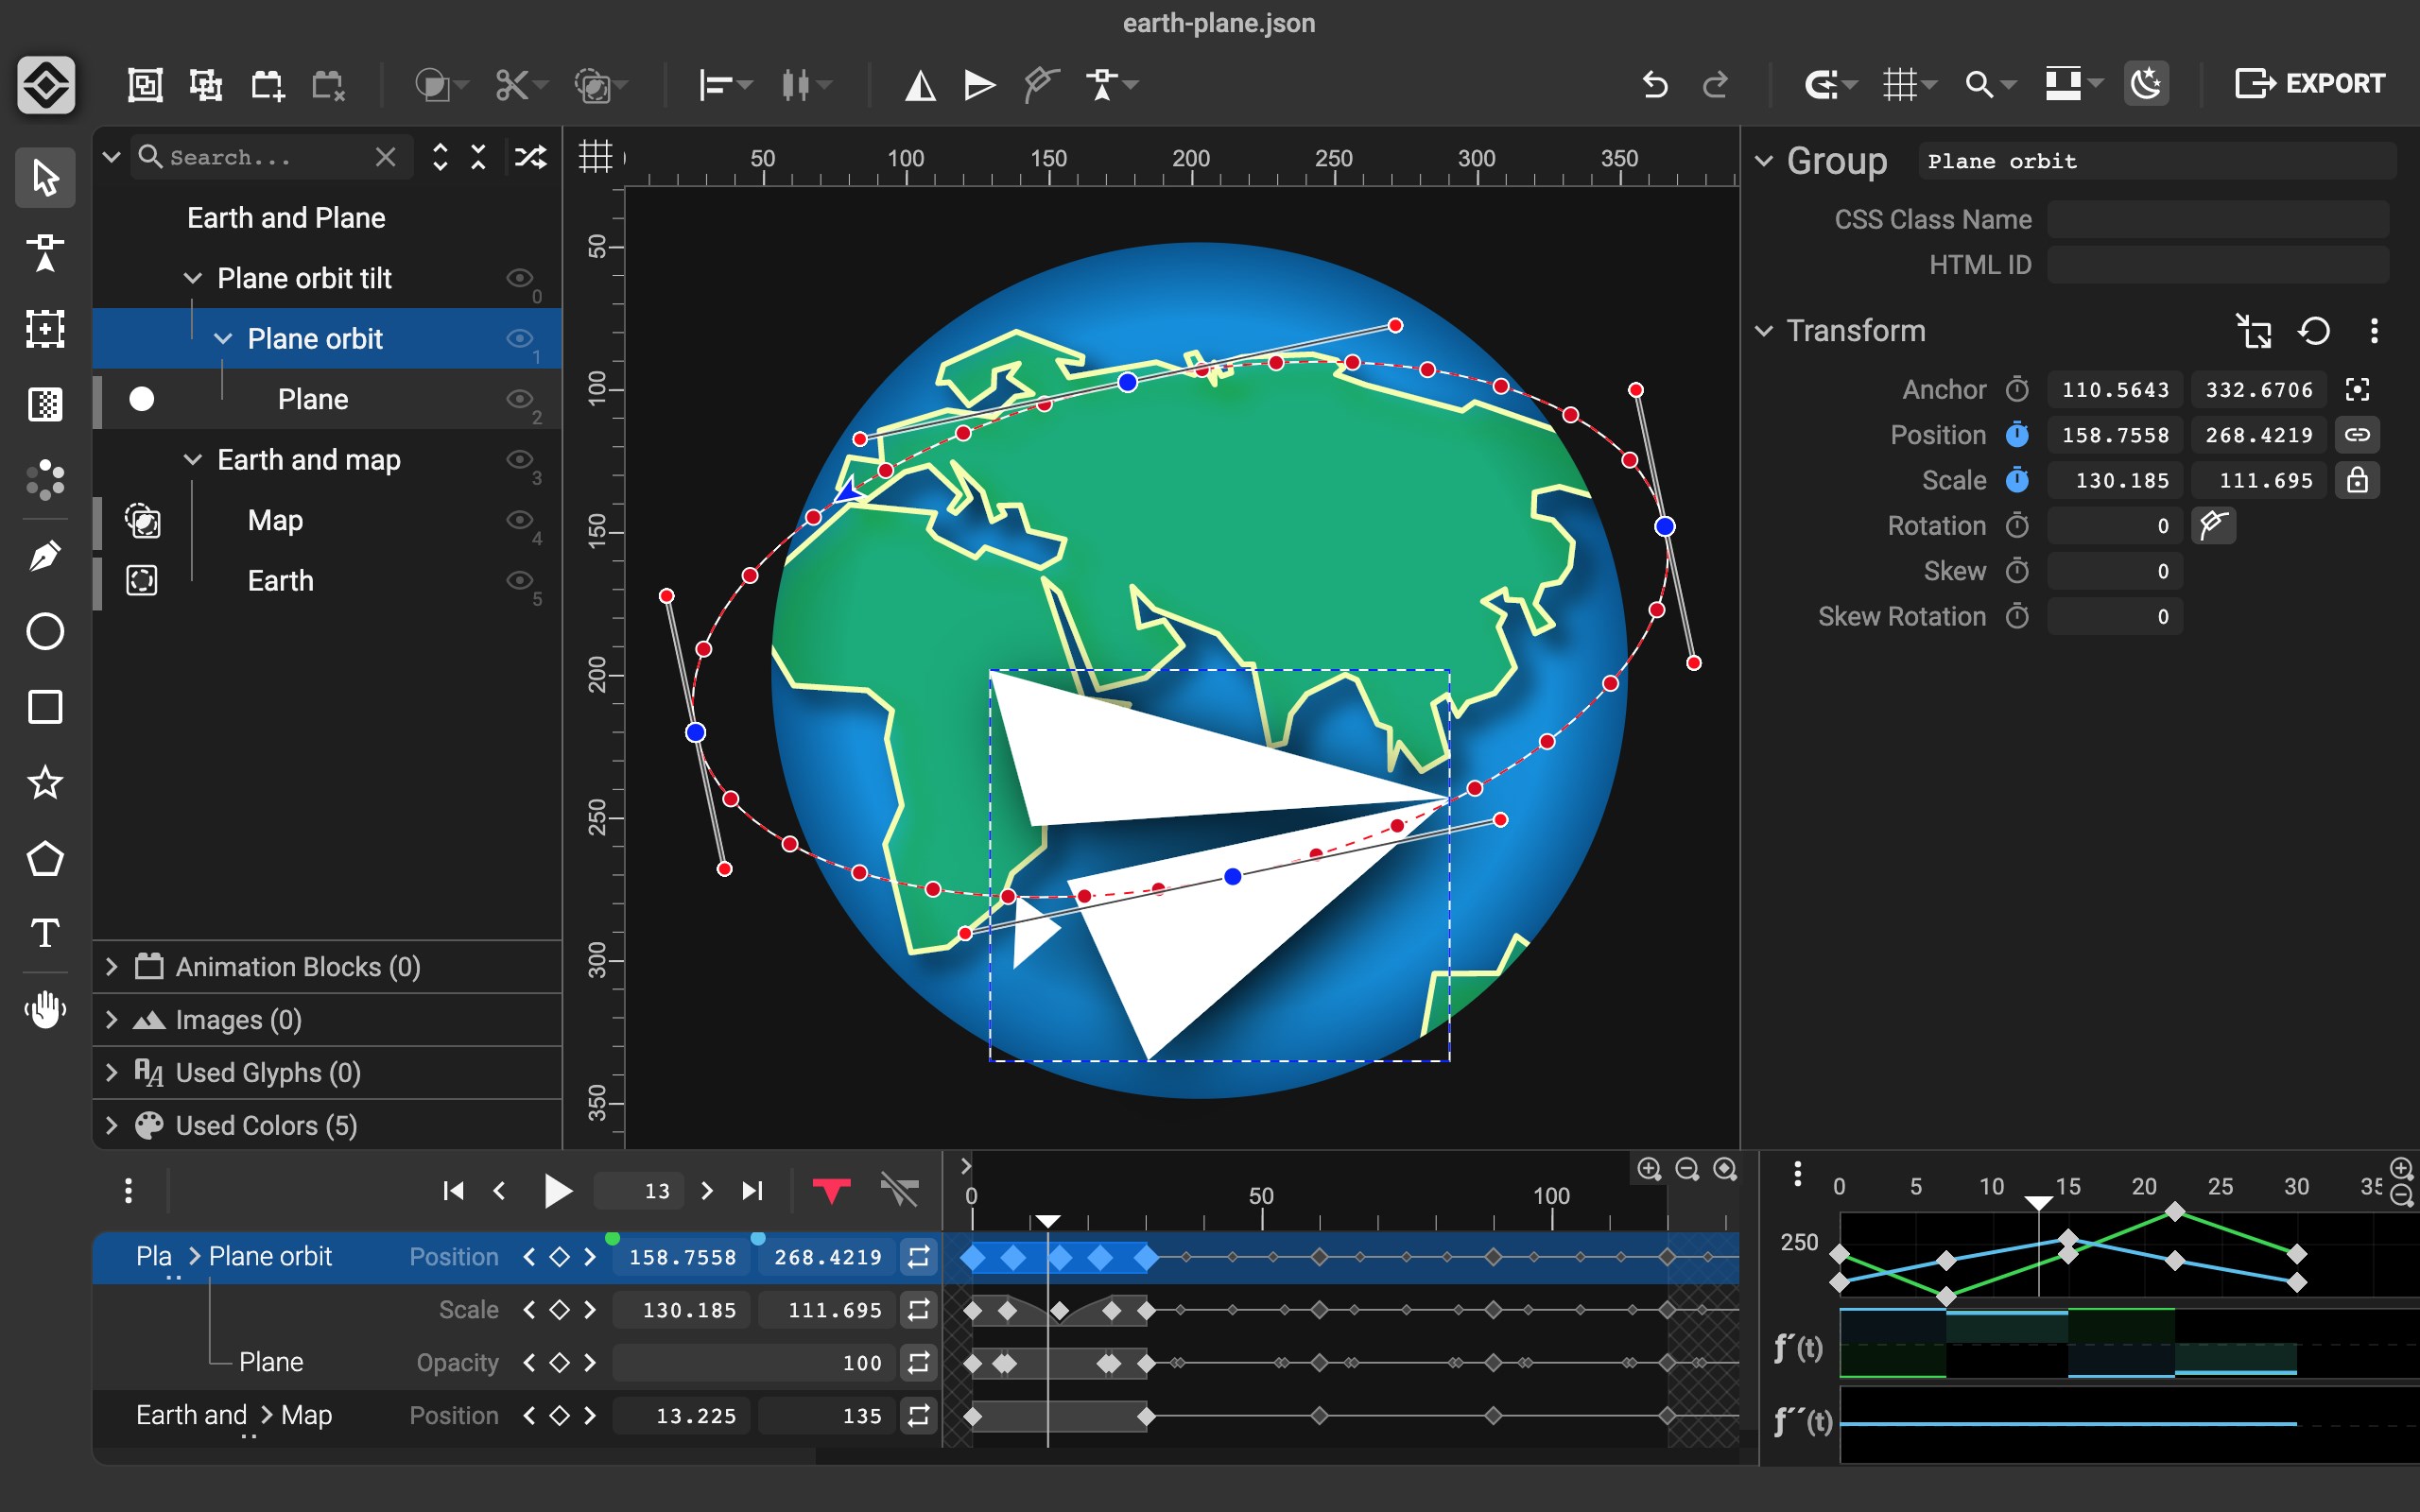Click the Undo arrow icon
This screenshot has height=1512, width=2420.
coord(1654,84)
